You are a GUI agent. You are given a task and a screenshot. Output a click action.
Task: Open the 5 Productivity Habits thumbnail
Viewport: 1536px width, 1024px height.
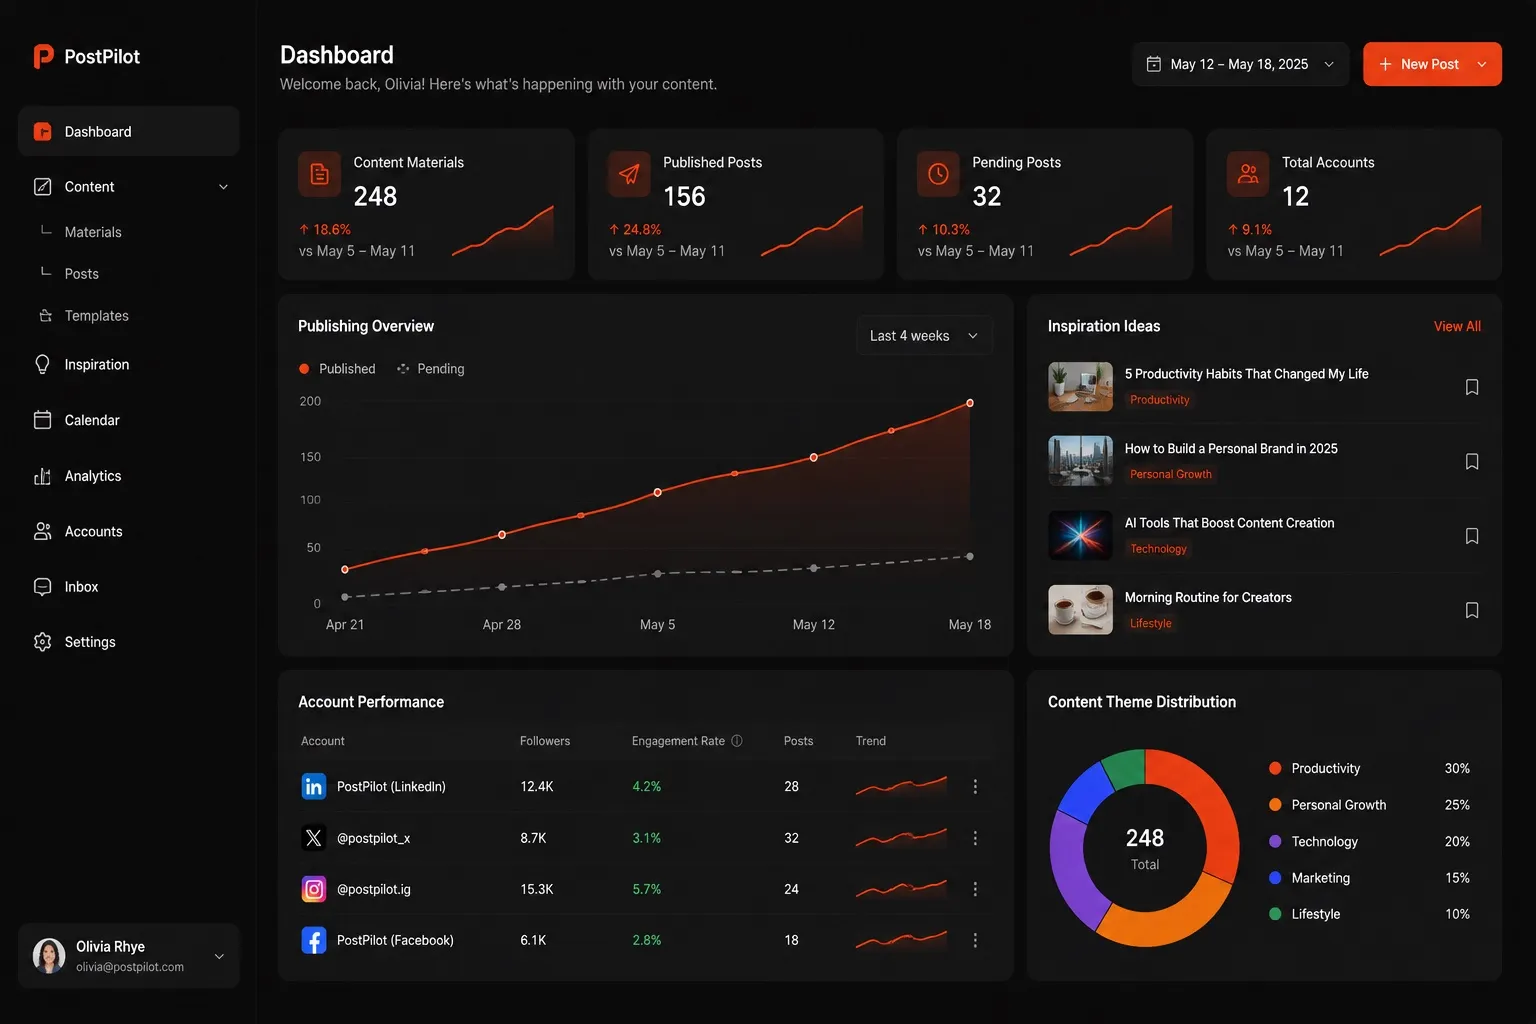coord(1080,387)
